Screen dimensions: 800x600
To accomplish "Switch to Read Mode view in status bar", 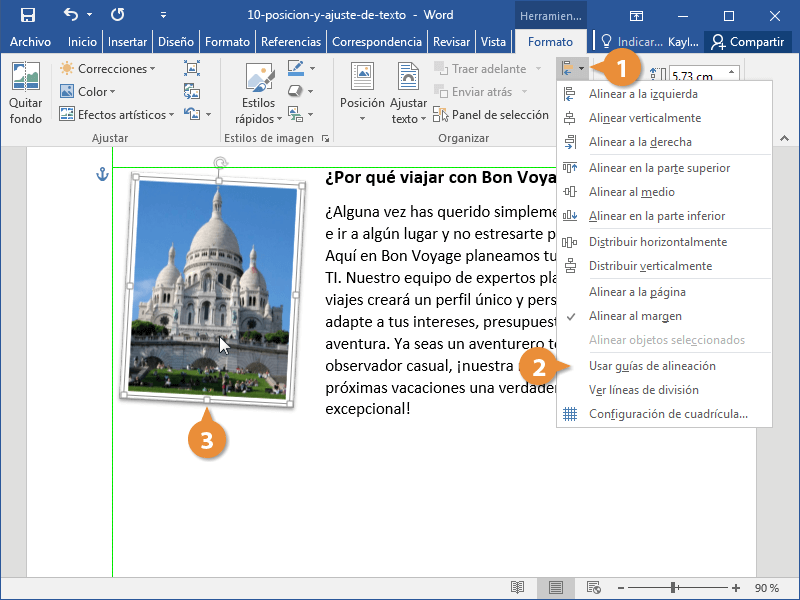I will pyautogui.click(x=517, y=587).
